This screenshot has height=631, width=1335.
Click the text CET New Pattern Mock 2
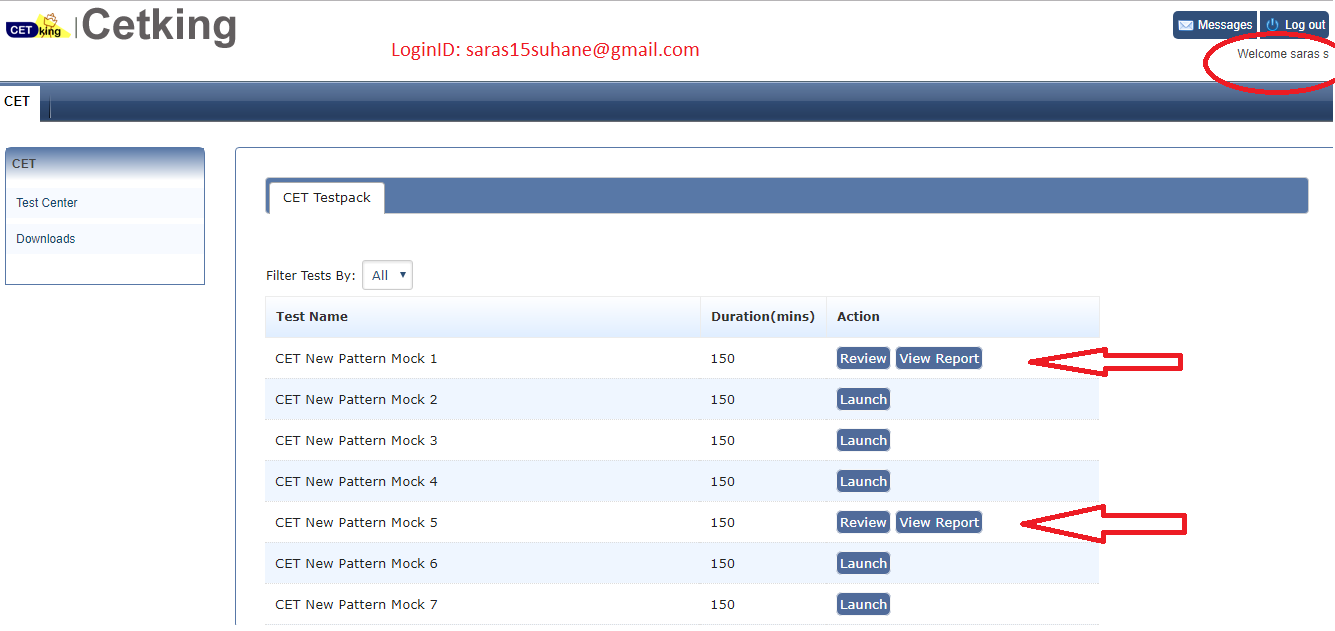(x=356, y=400)
